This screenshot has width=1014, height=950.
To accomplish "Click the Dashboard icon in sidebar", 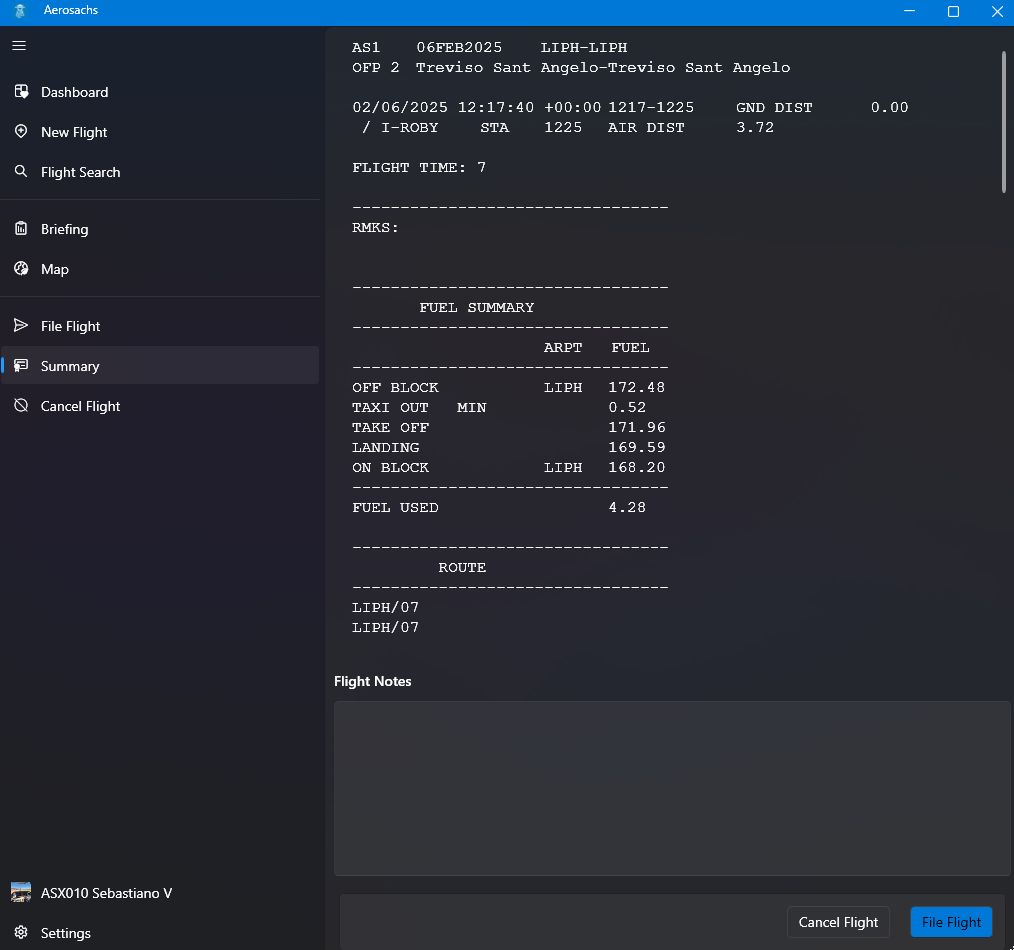I will 21,92.
